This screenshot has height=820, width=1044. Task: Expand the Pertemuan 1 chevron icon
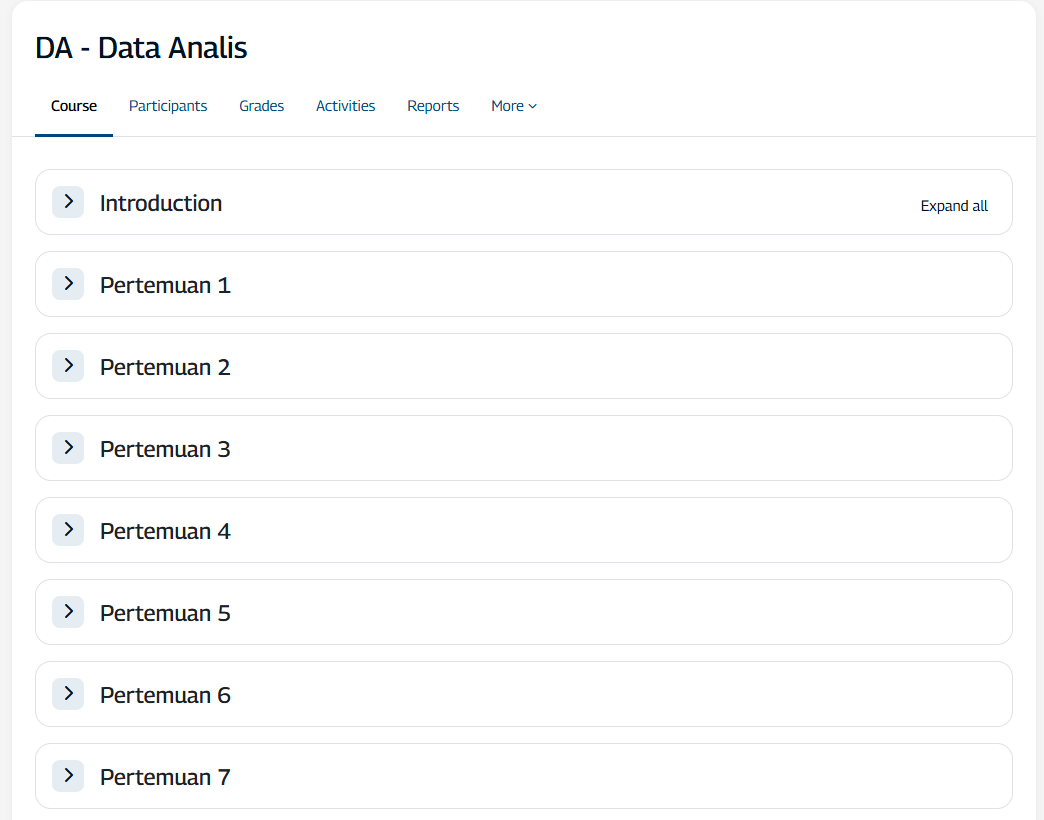[x=68, y=284]
